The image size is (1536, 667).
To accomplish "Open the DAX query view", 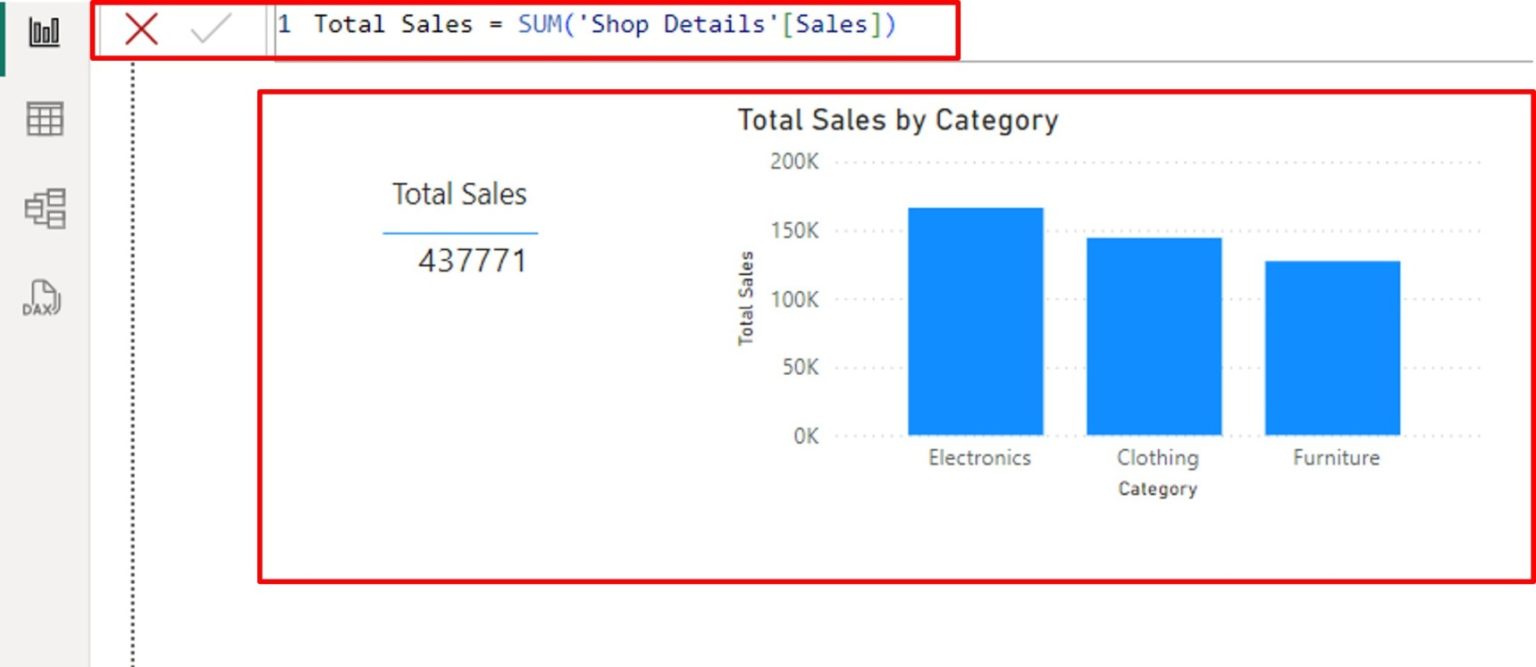I will coord(40,296).
